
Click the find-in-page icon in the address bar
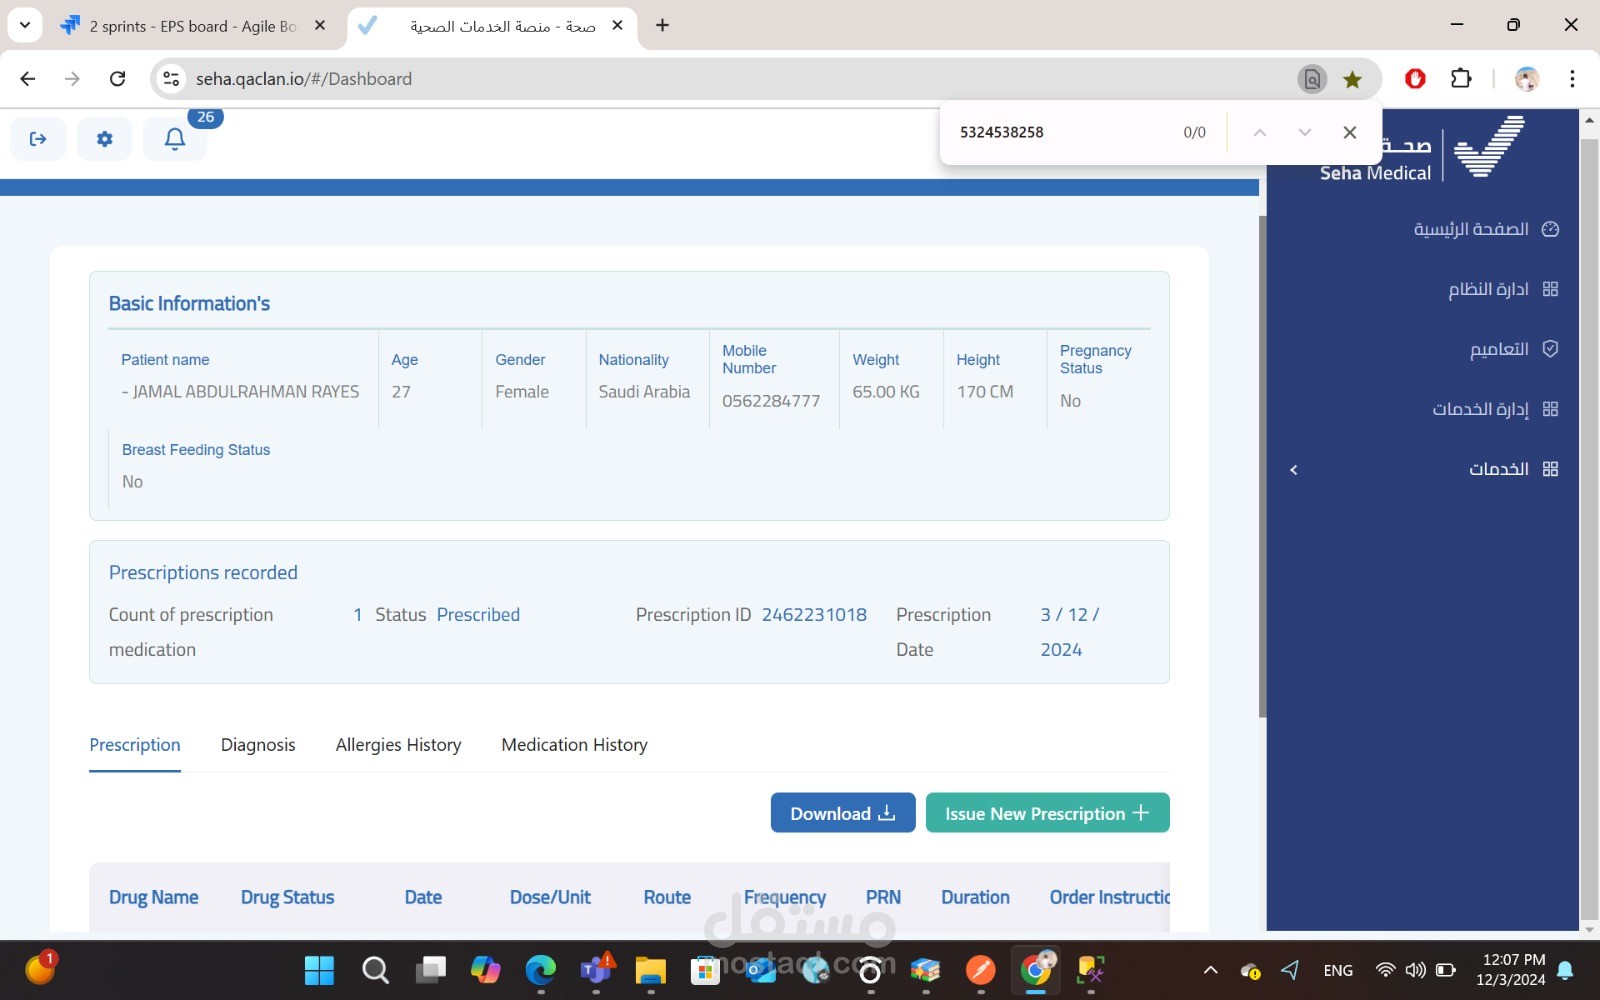(1312, 79)
